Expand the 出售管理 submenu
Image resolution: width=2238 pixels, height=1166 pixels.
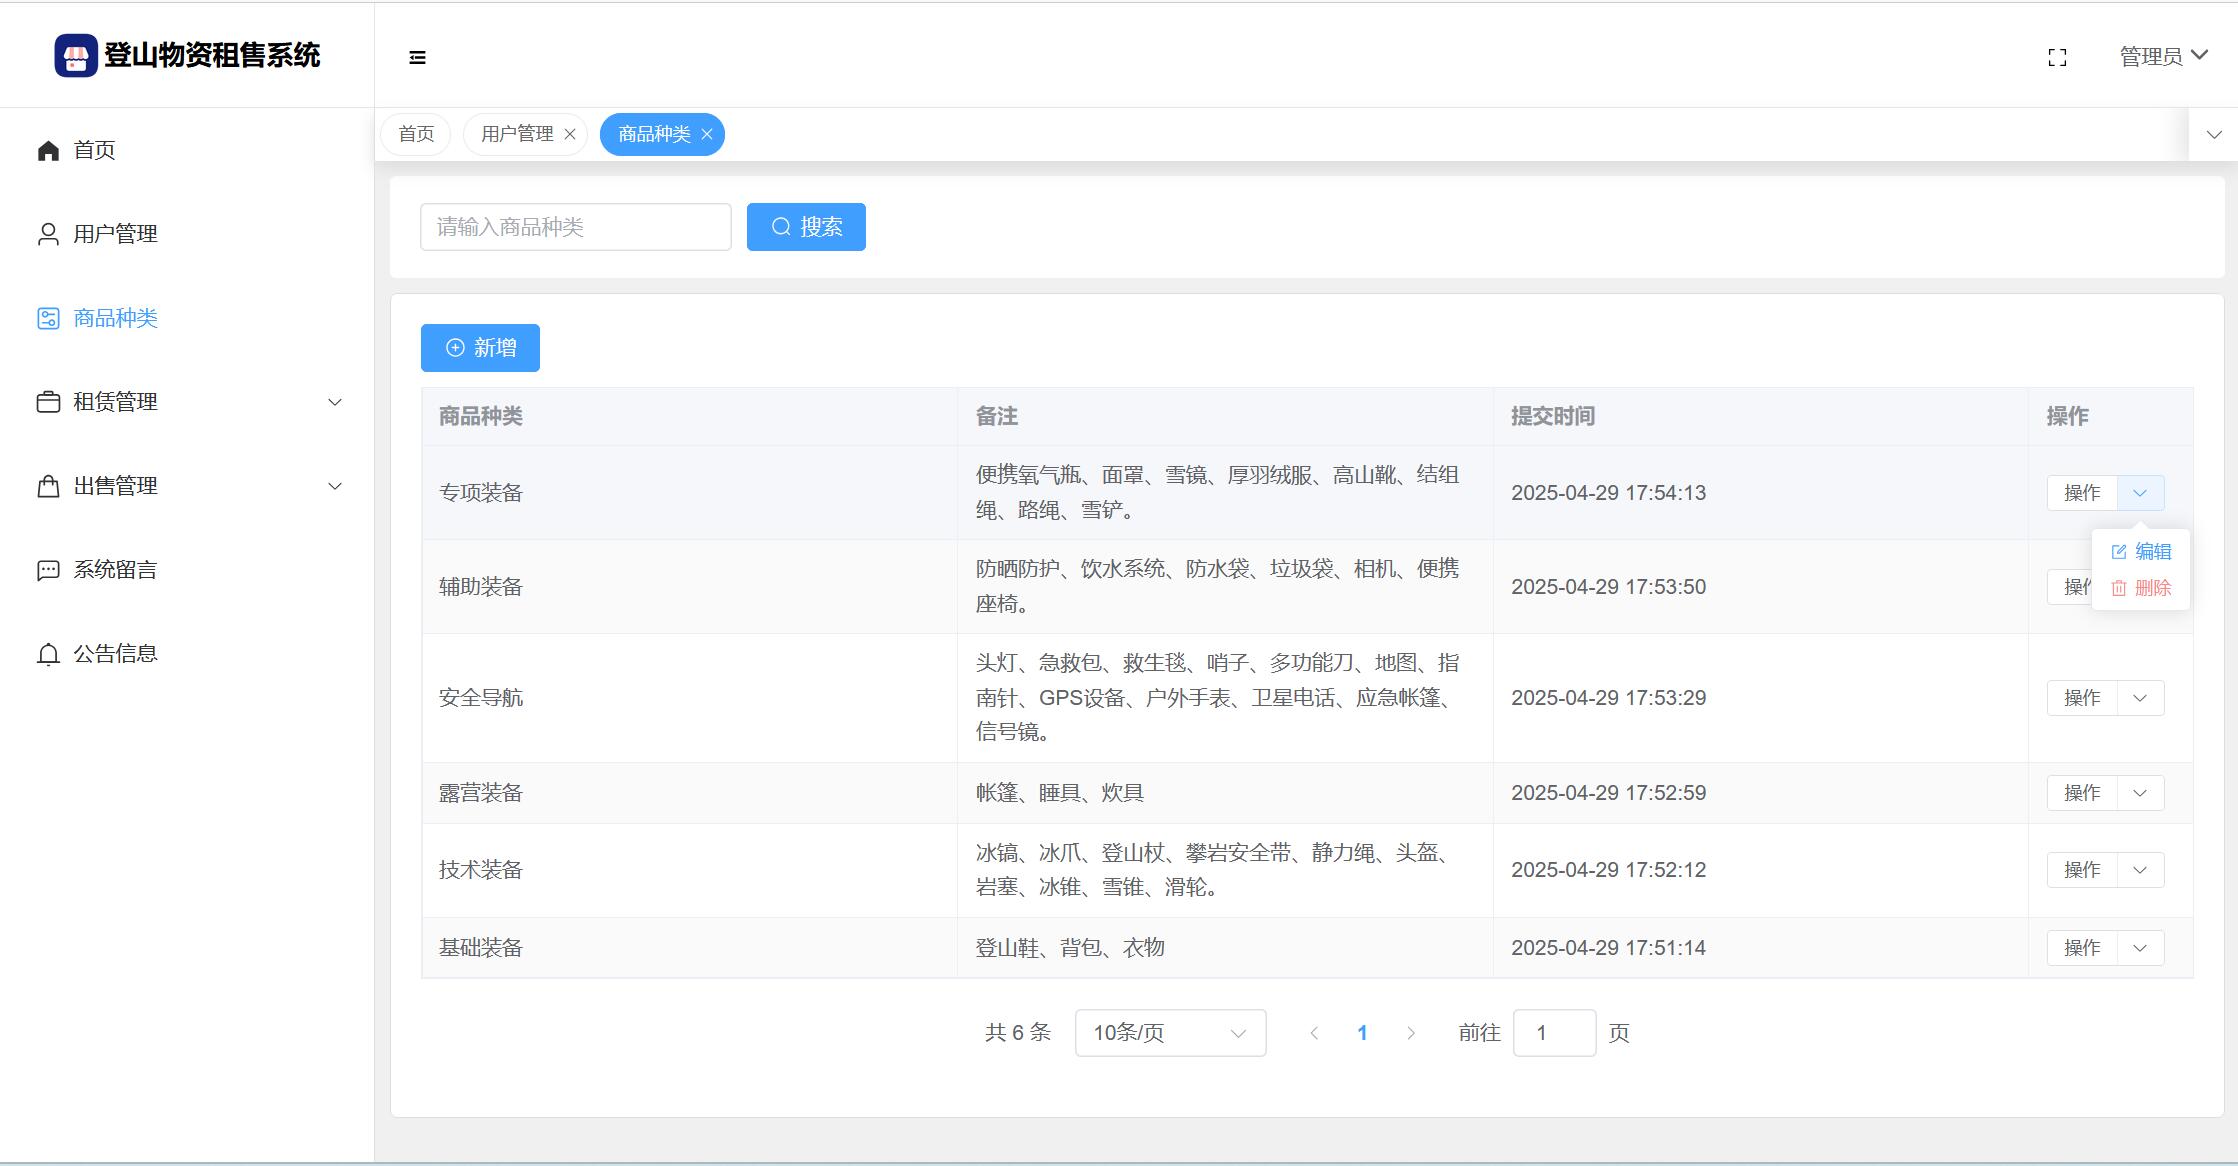coord(335,486)
